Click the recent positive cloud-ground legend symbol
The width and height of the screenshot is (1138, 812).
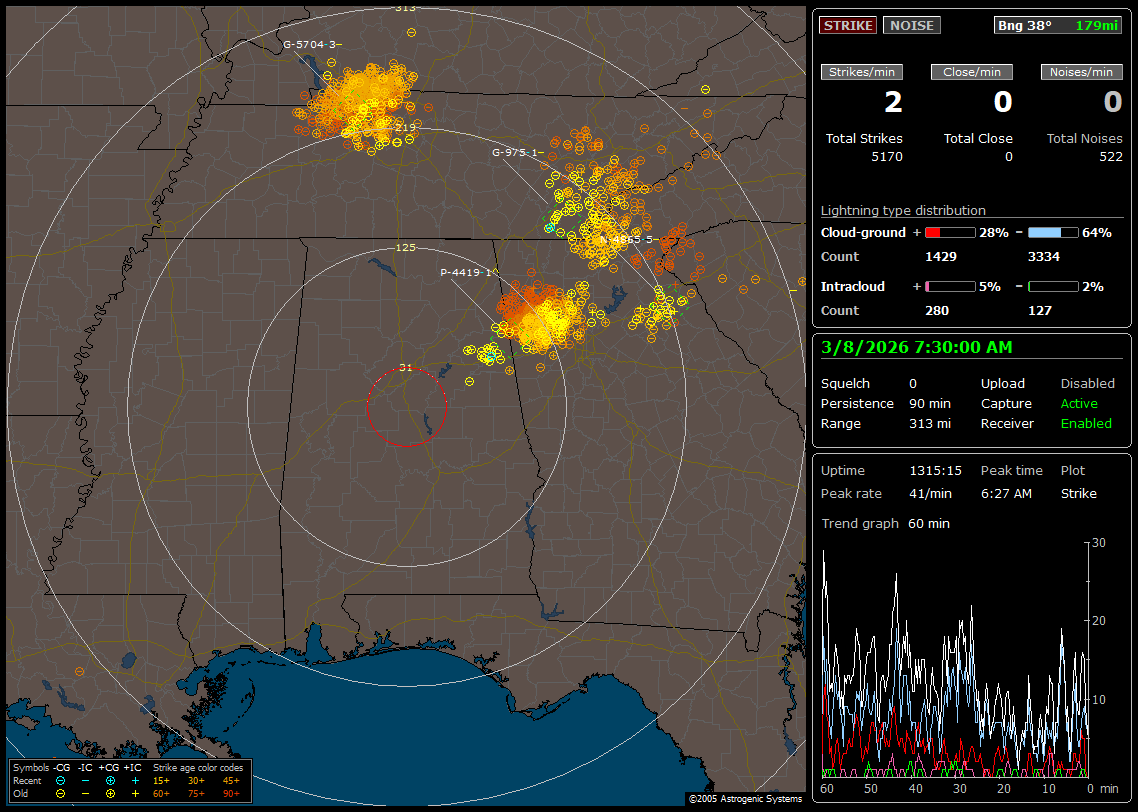click(x=110, y=780)
